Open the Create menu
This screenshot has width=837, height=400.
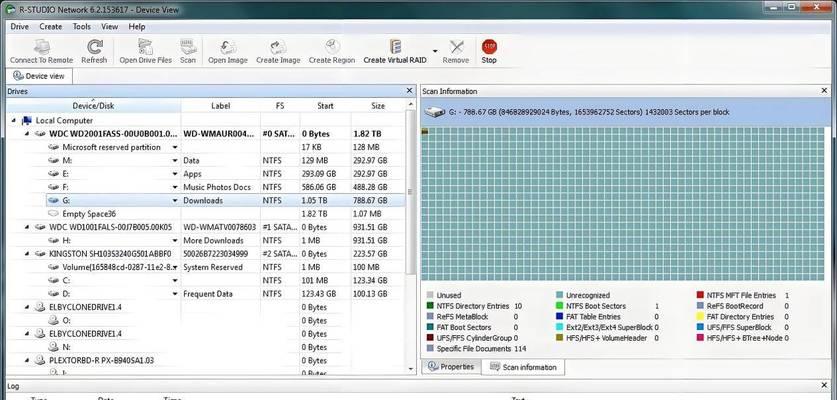[51, 26]
